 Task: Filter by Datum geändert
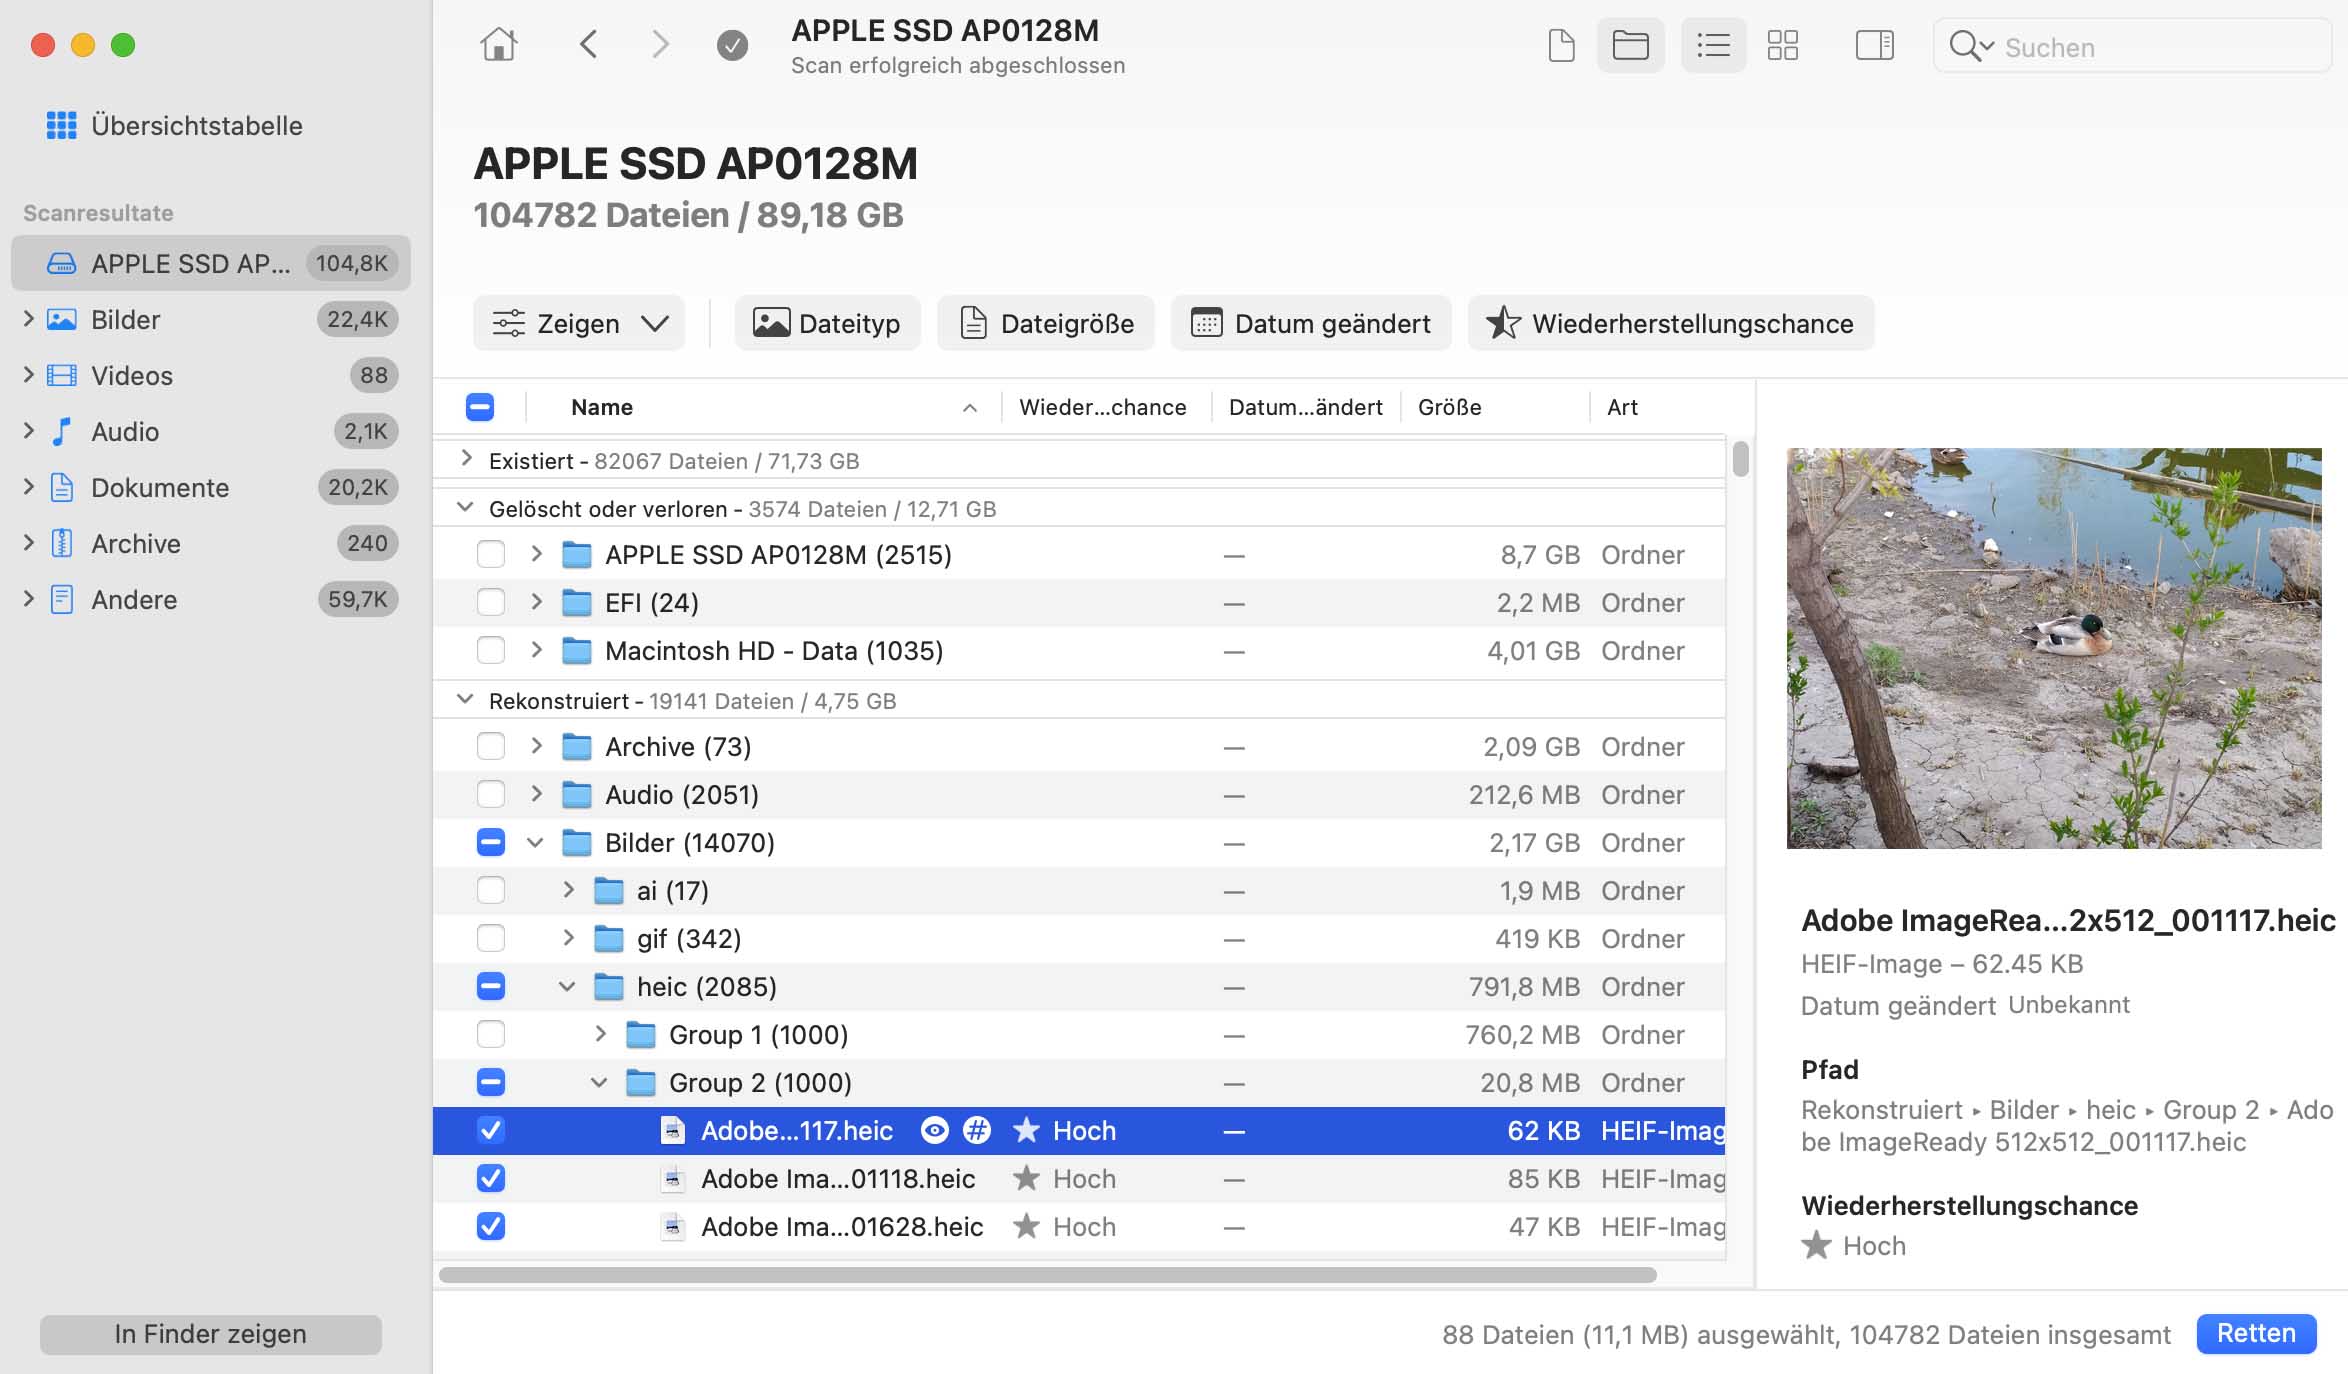tap(1311, 323)
